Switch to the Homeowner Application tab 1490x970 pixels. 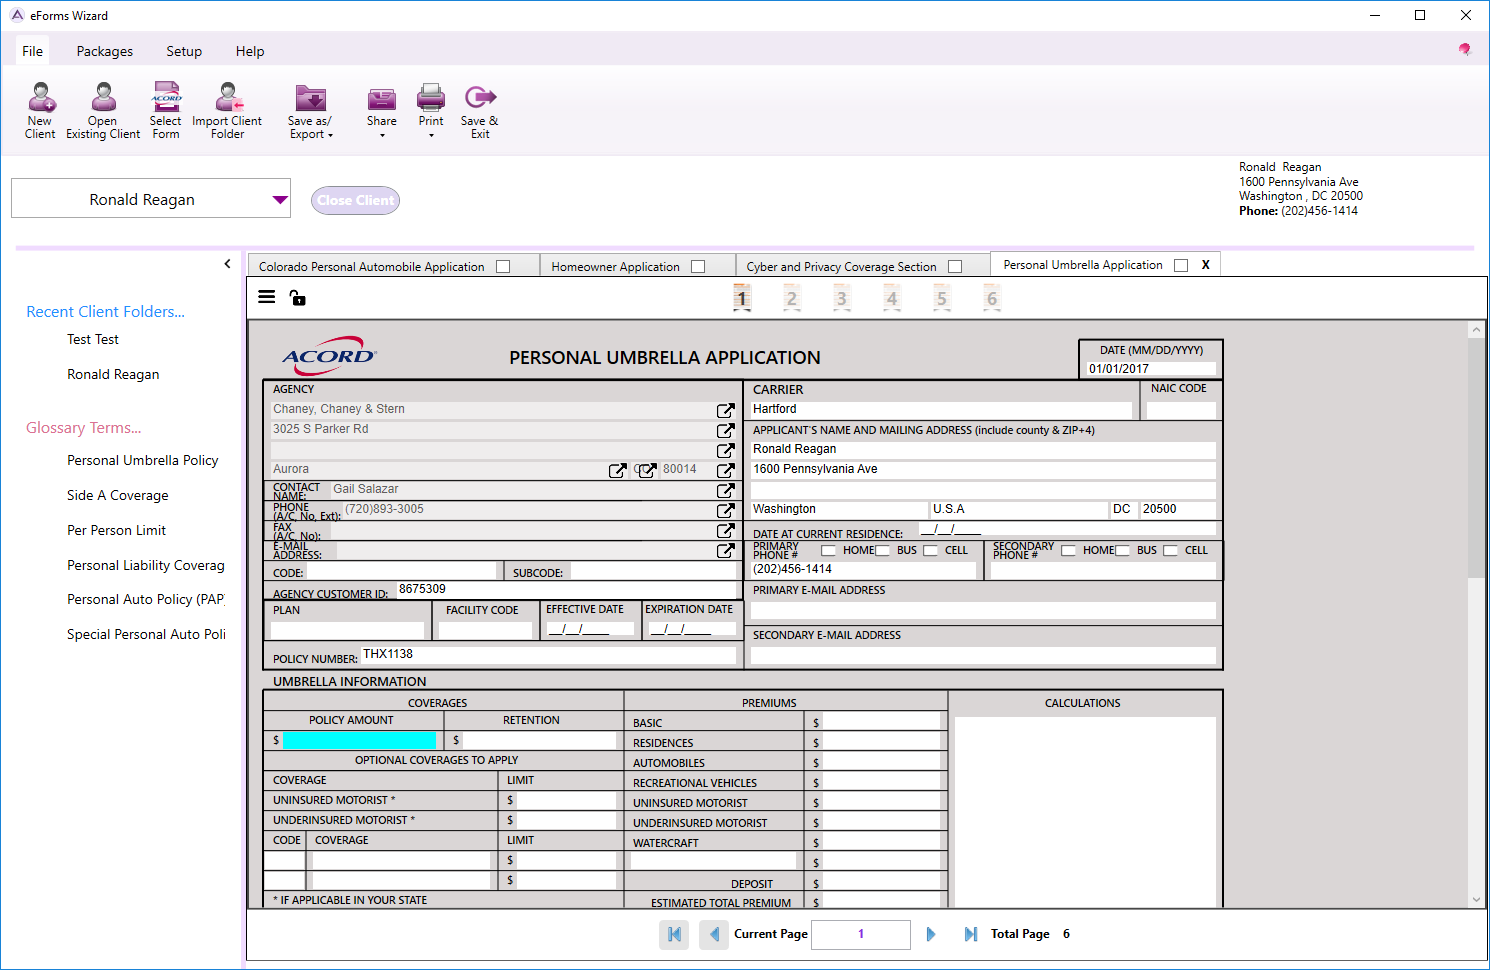(x=615, y=267)
